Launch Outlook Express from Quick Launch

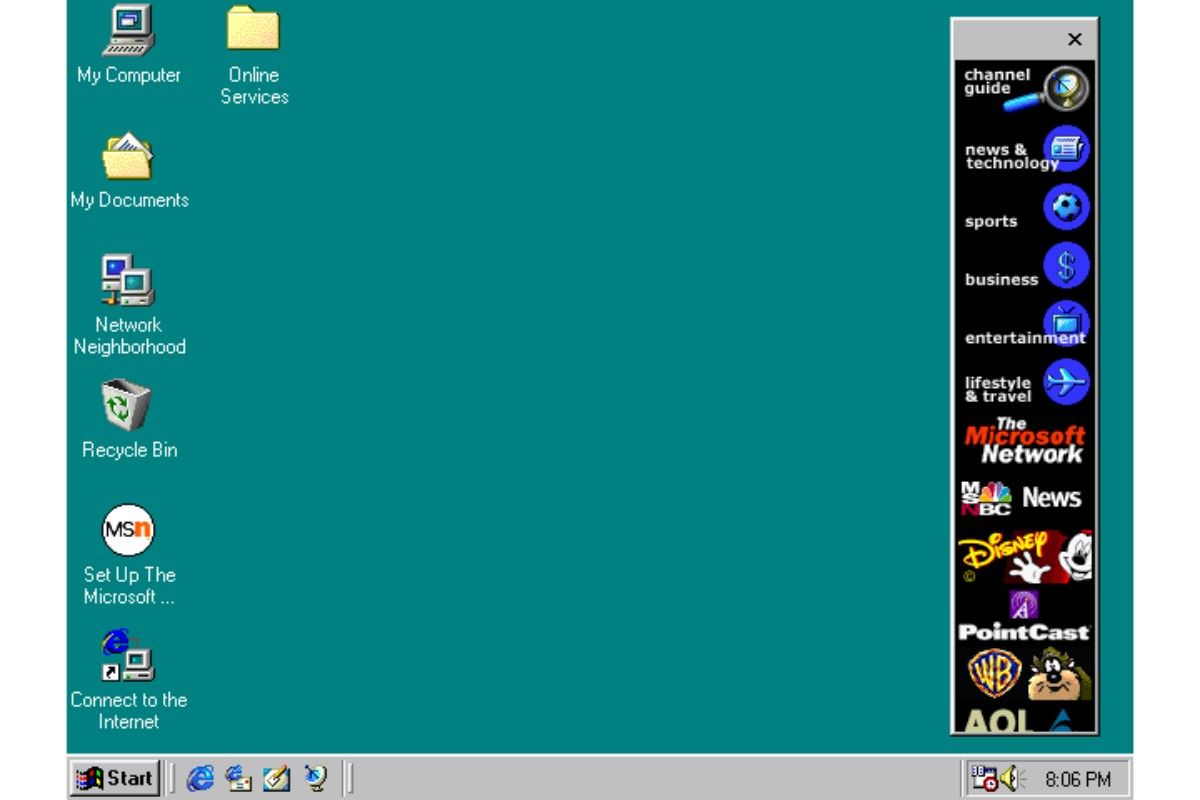(x=238, y=778)
